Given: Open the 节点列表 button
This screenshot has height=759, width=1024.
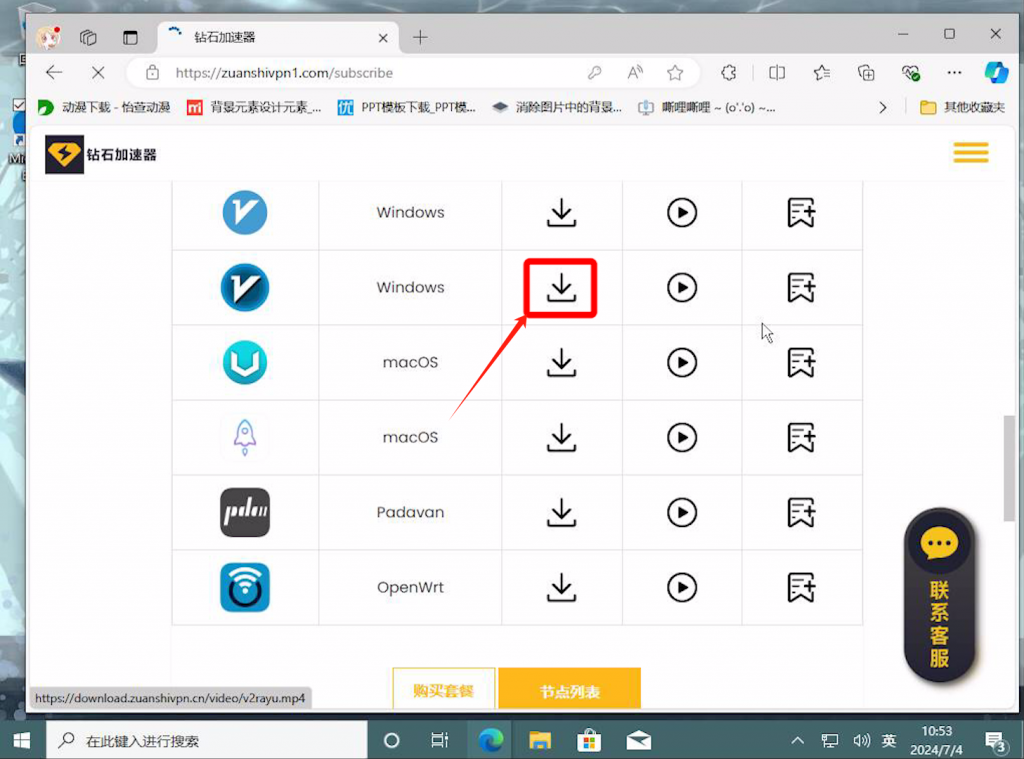Looking at the screenshot, I should (x=569, y=689).
